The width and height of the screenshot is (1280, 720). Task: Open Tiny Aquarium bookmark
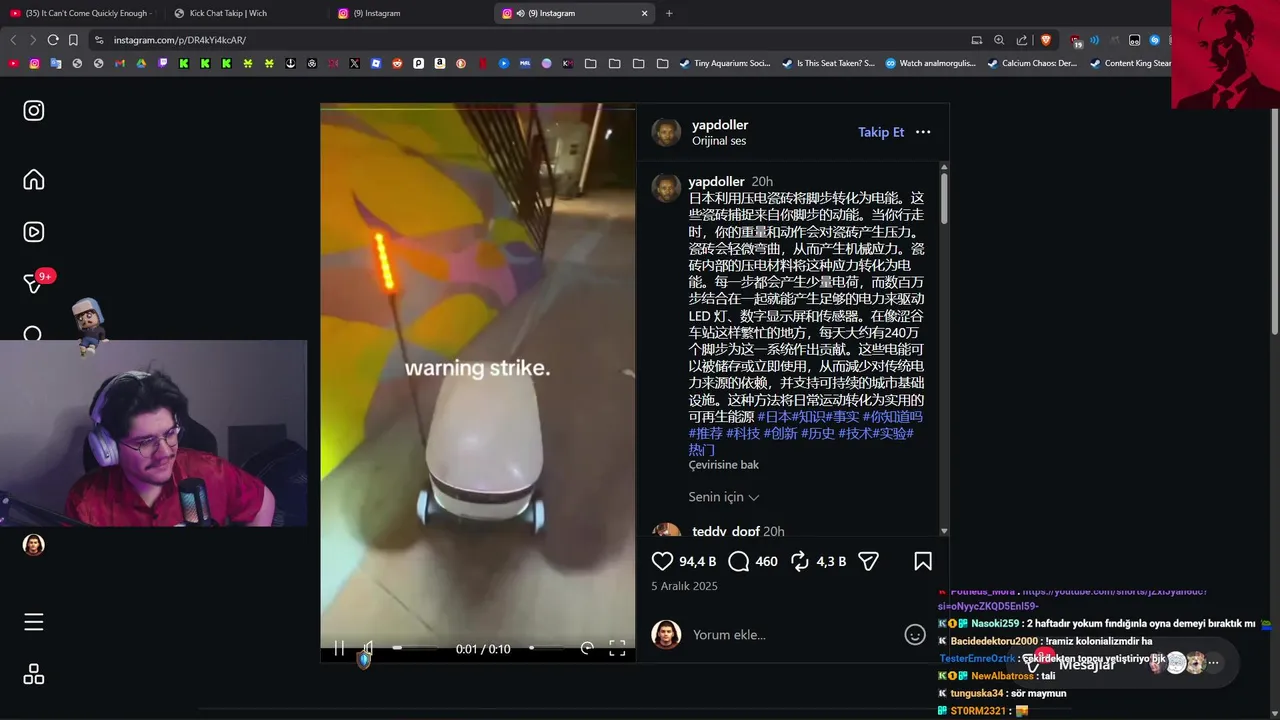click(725, 63)
